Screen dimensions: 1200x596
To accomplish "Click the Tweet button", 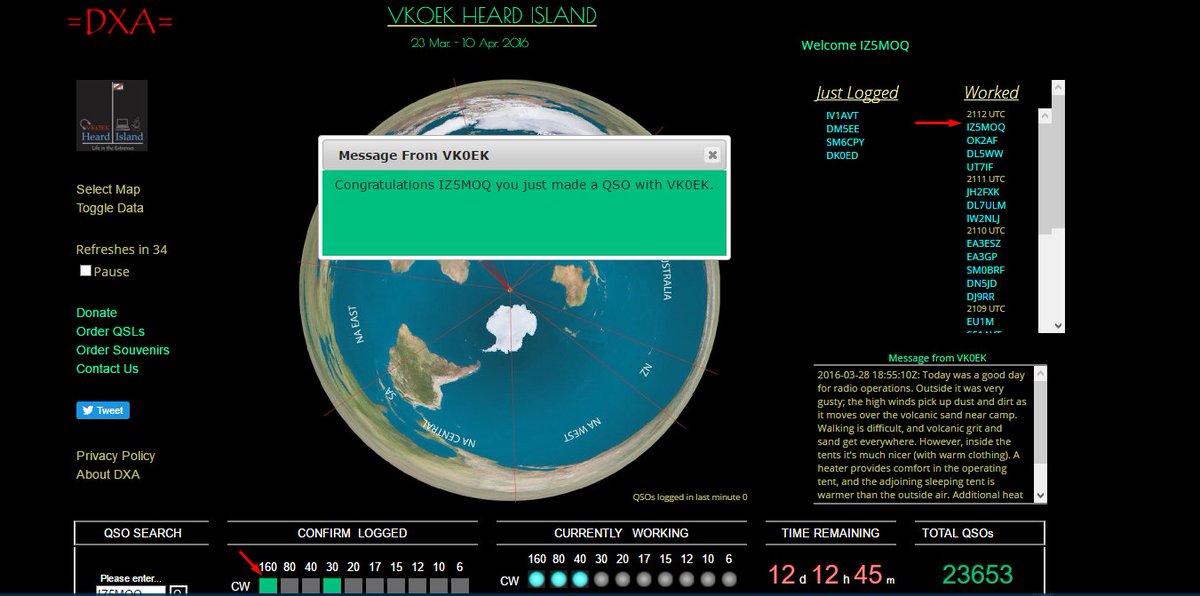I will 103,410.
